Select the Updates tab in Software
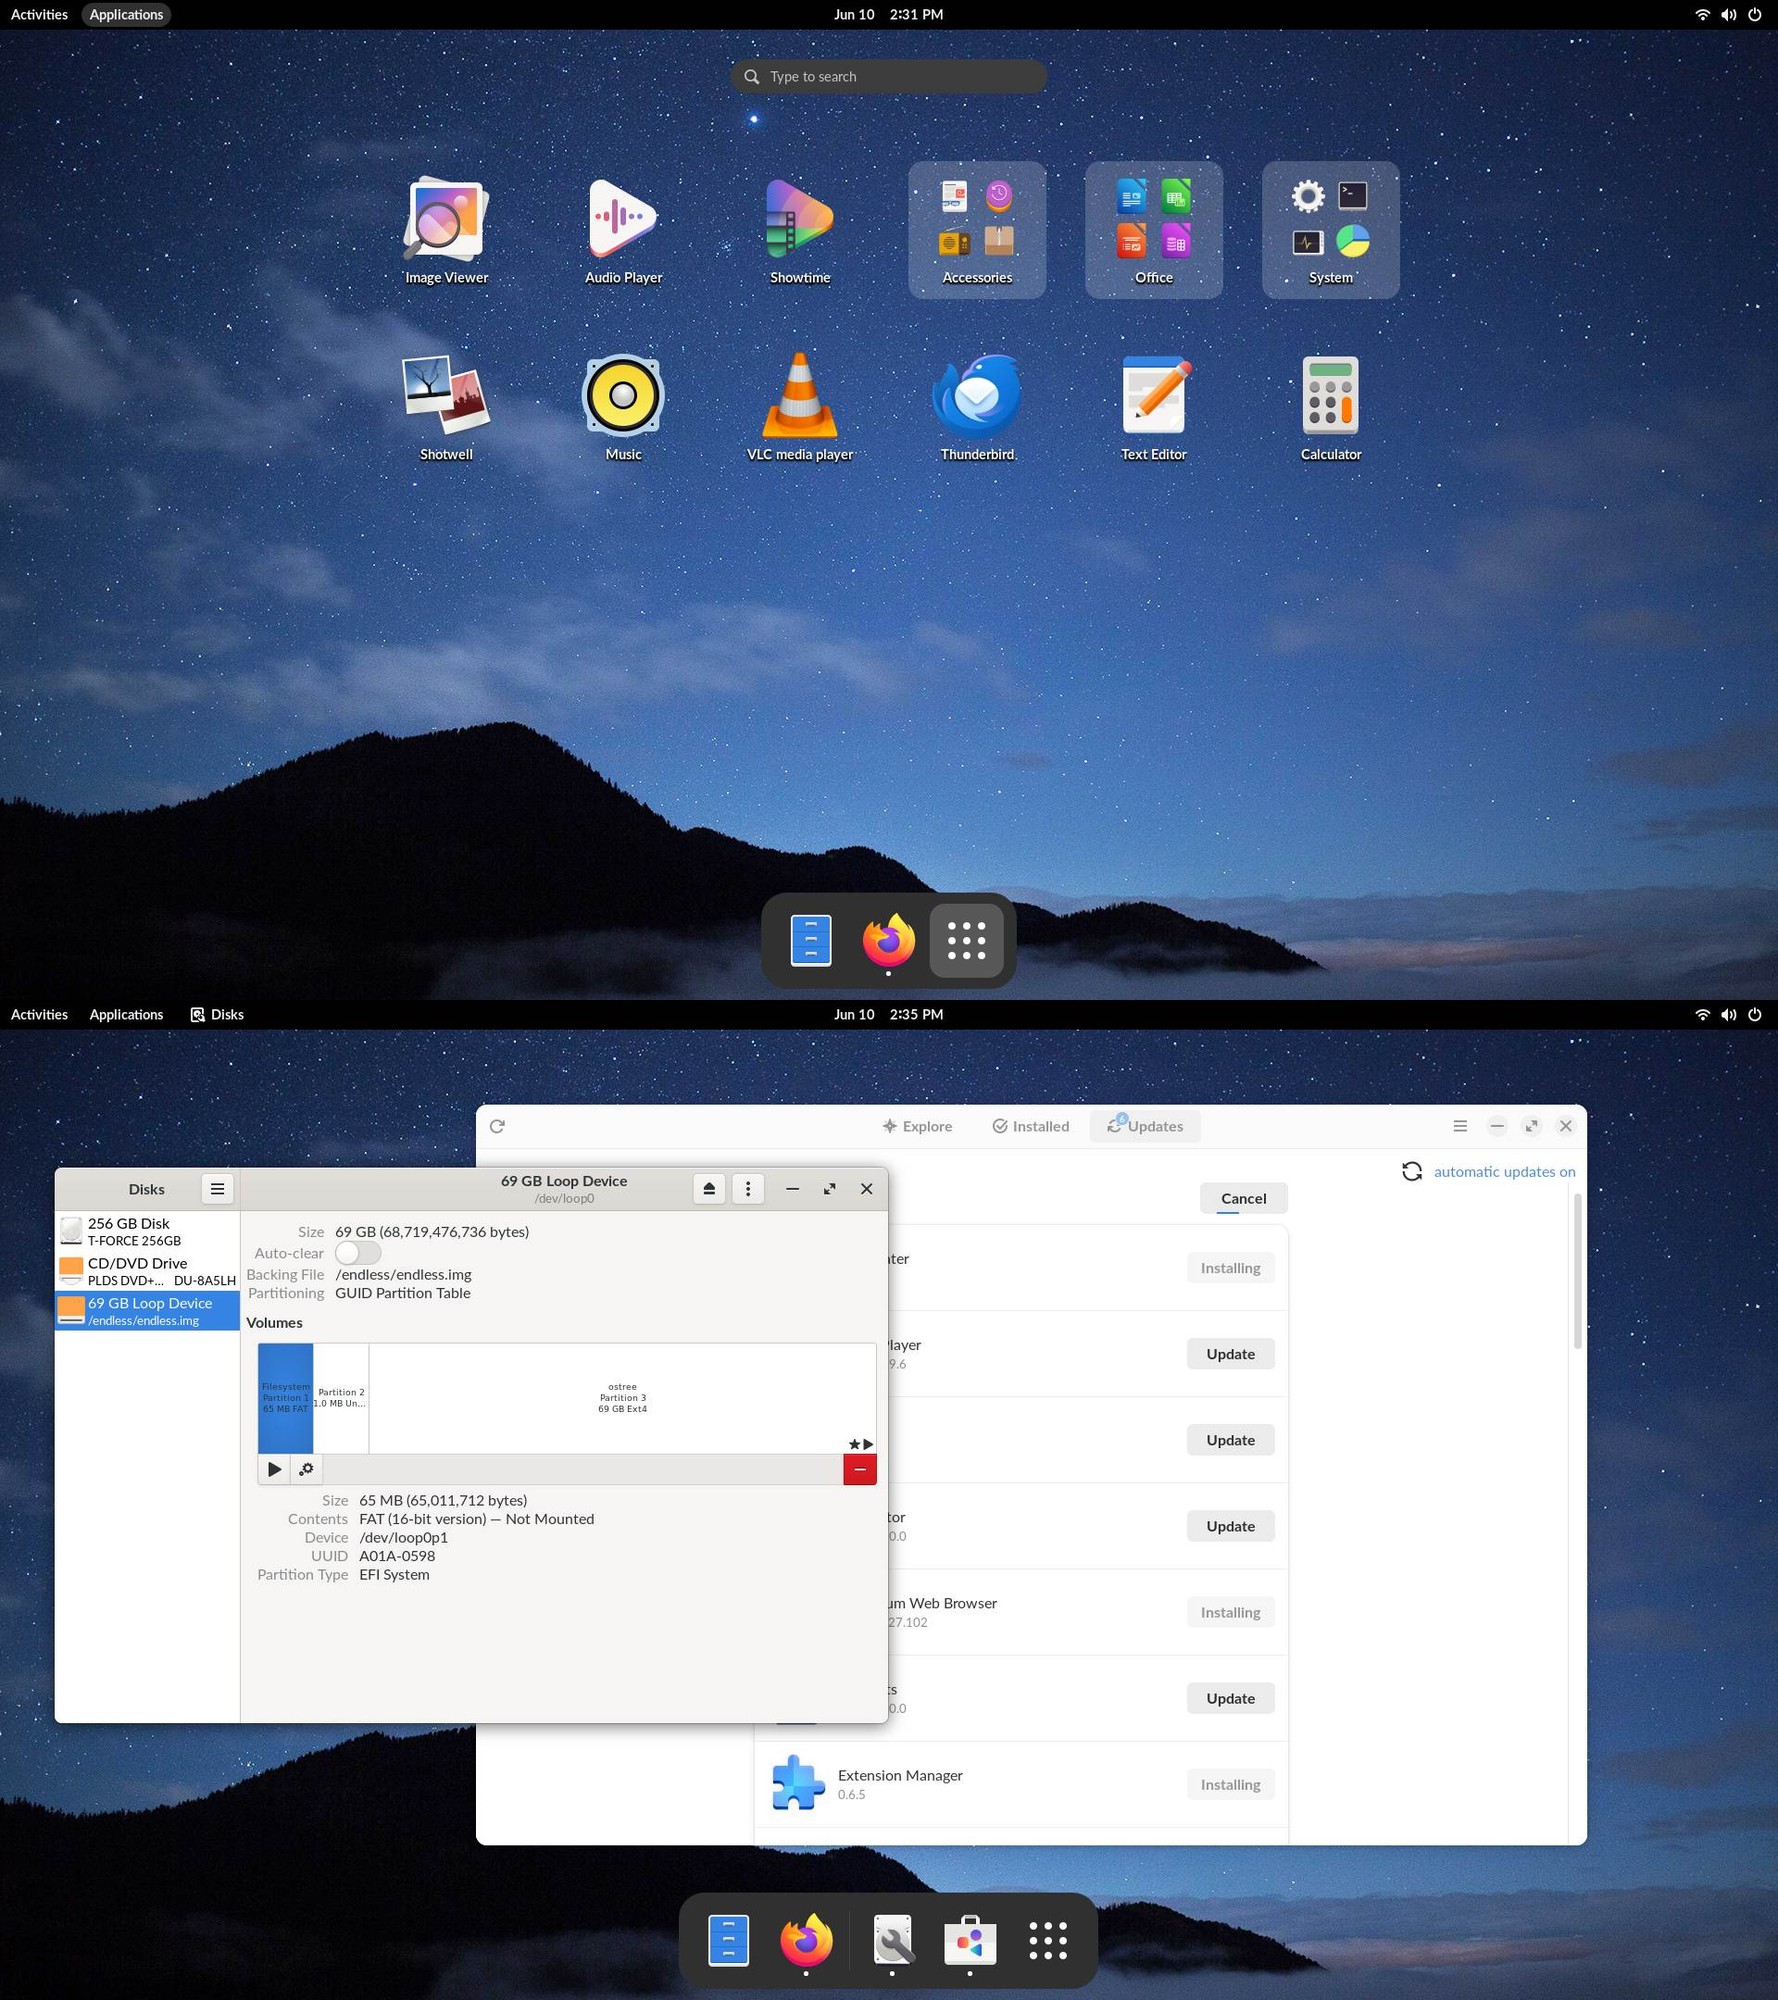1778x2000 pixels. pos(1145,1126)
